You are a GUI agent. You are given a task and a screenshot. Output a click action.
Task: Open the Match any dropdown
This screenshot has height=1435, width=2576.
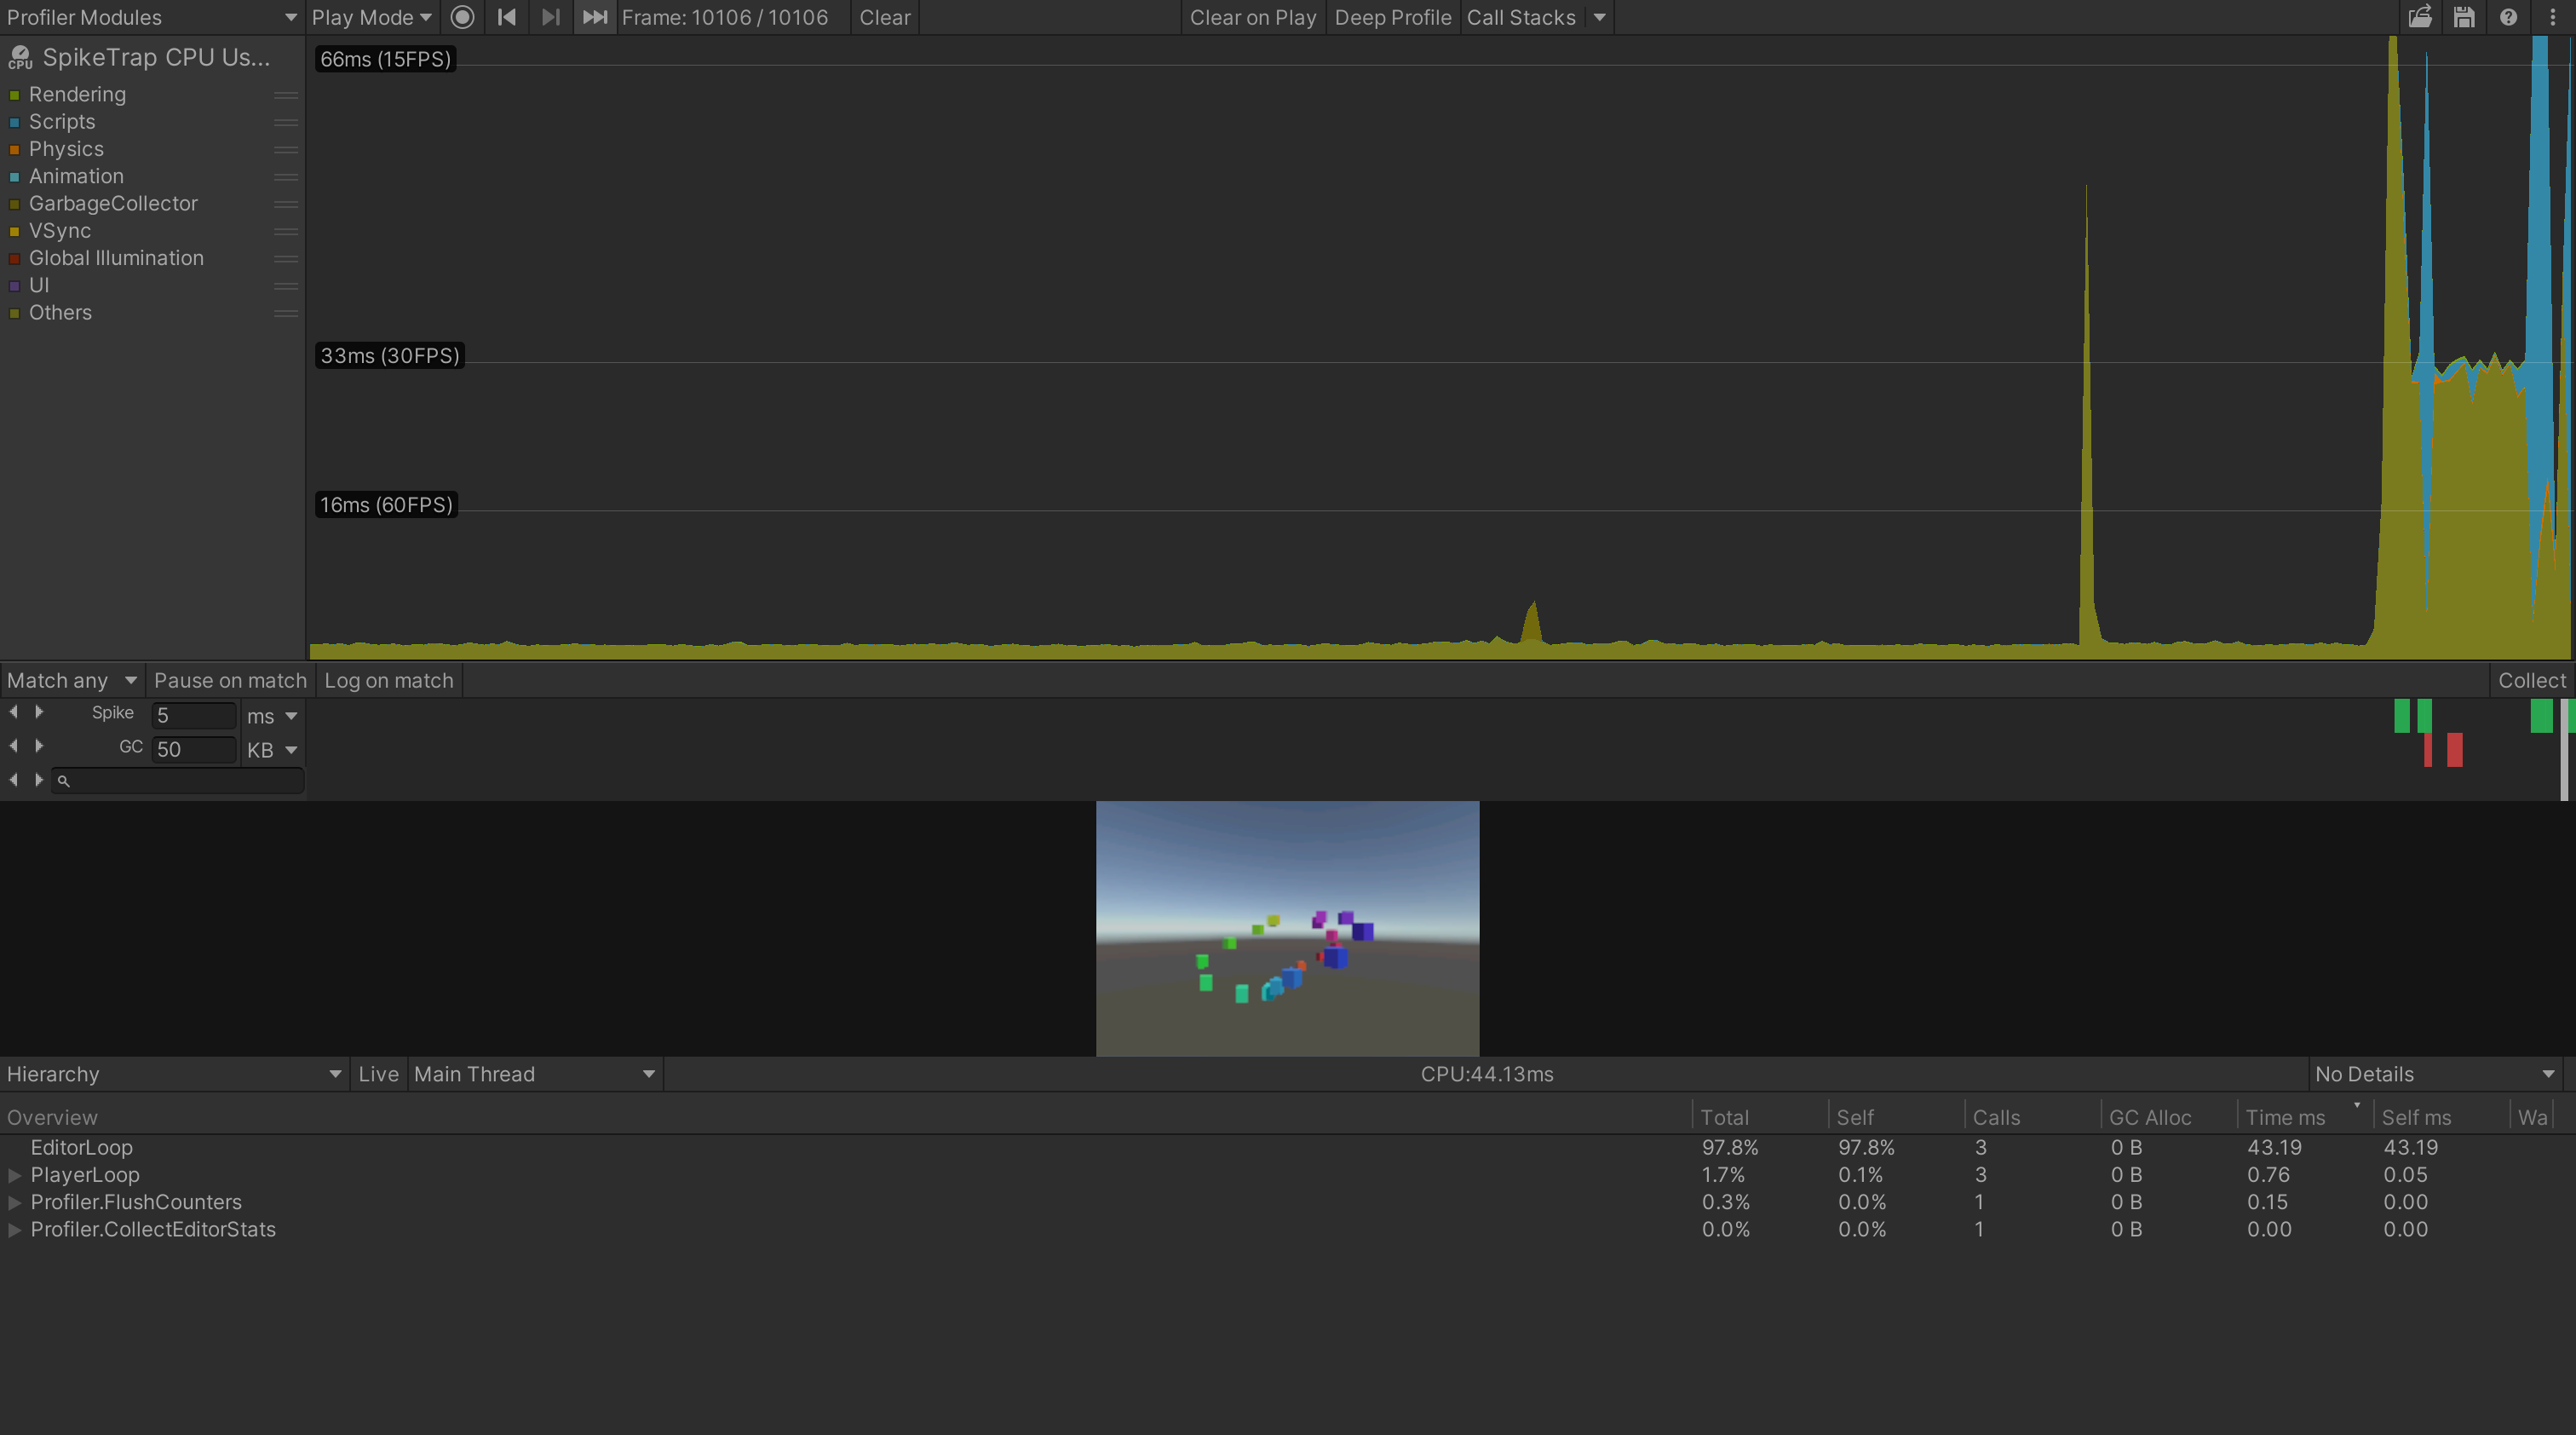tap(70, 680)
